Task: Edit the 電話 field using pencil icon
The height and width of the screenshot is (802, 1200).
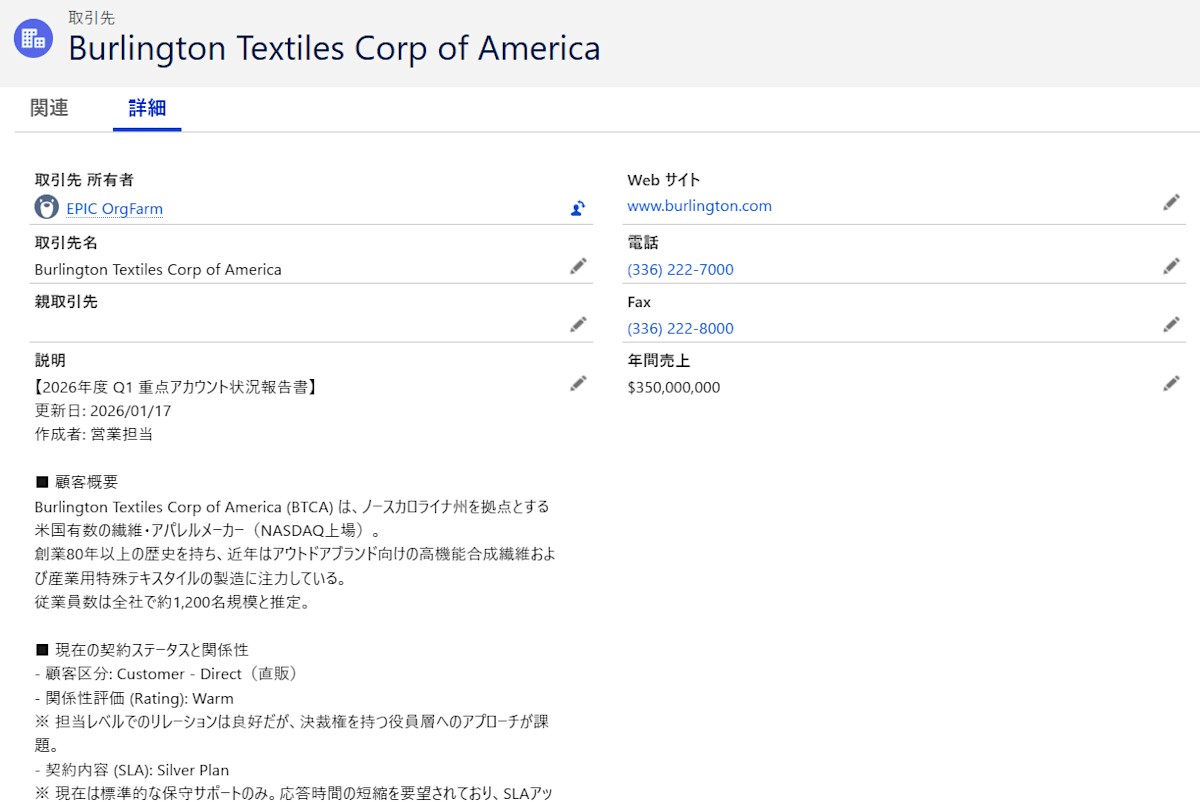Action: click(x=1171, y=266)
